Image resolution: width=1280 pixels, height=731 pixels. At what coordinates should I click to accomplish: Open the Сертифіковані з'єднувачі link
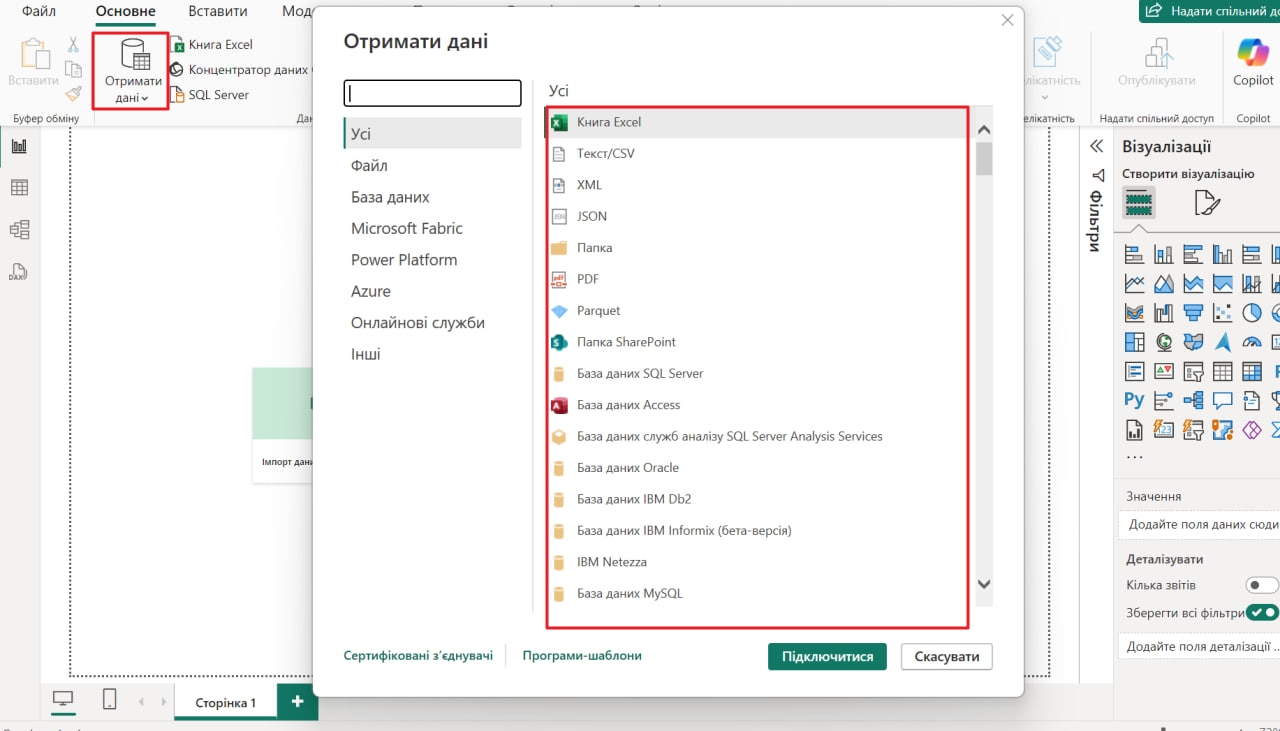click(x=418, y=656)
